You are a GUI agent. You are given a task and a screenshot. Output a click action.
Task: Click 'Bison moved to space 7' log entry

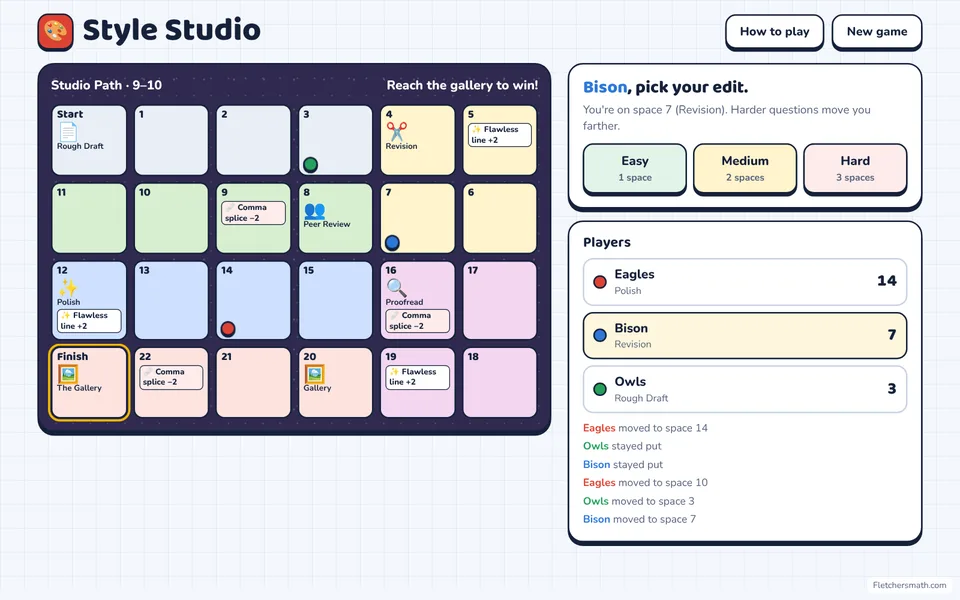[639, 519]
